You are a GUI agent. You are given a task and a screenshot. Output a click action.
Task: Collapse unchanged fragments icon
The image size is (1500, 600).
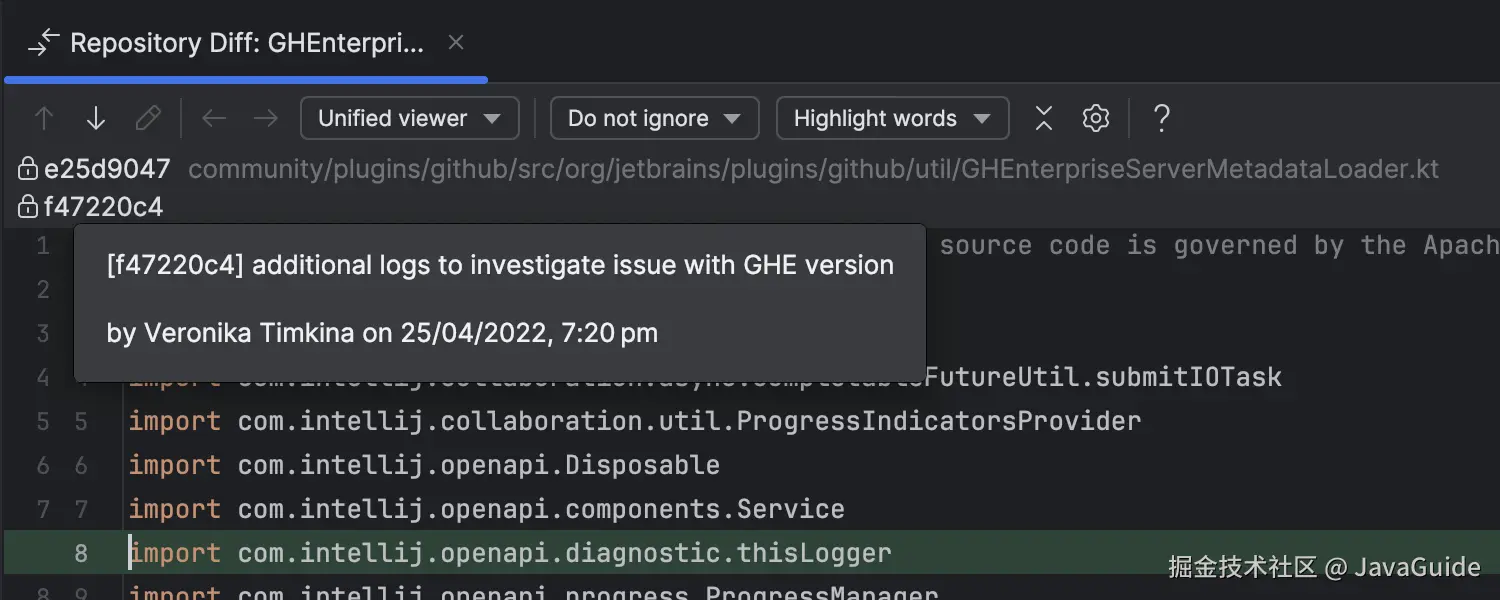1044,119
